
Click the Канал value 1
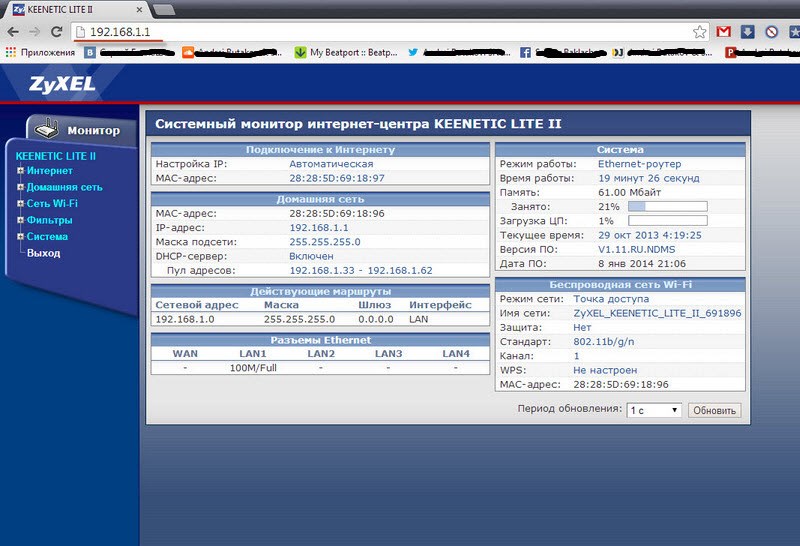point(577,356)
